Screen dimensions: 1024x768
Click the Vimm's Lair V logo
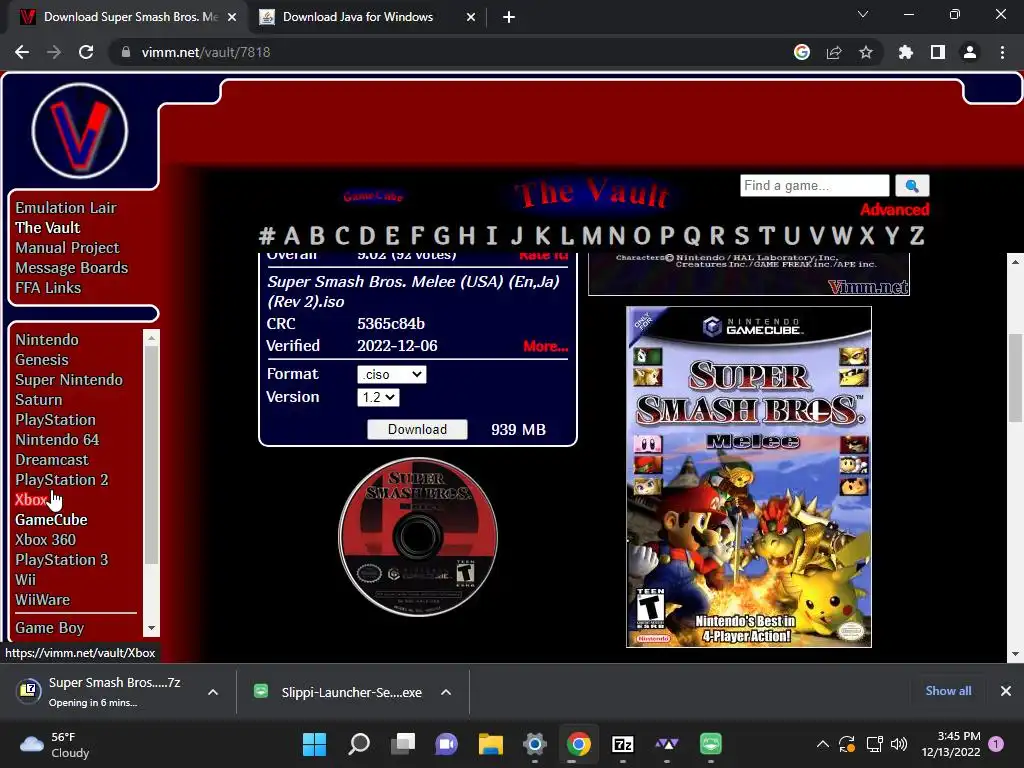pos(80,131)
